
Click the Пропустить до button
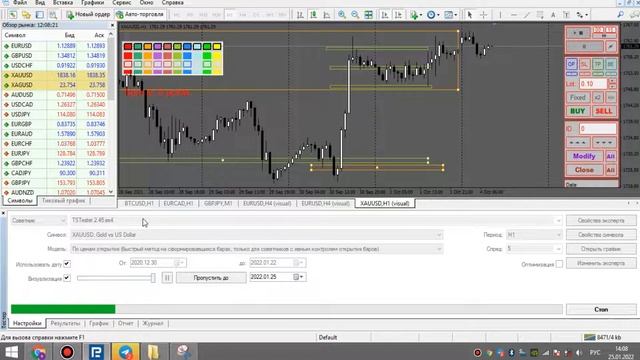211,278
